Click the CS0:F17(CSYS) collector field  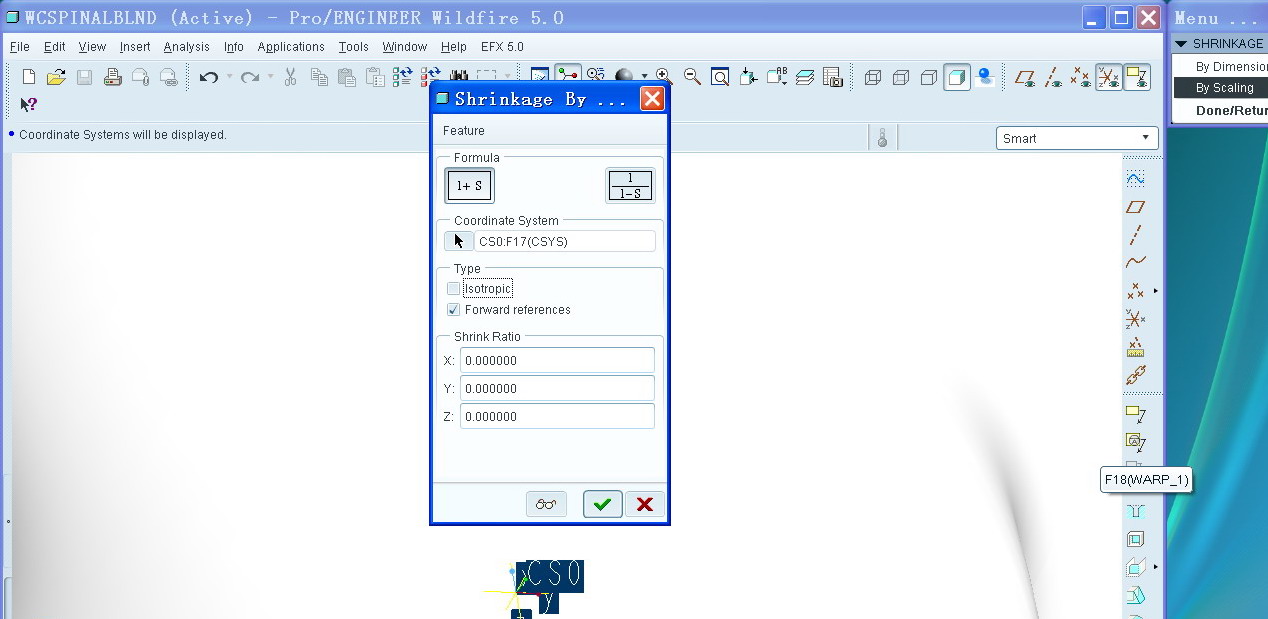click(565, 241)
